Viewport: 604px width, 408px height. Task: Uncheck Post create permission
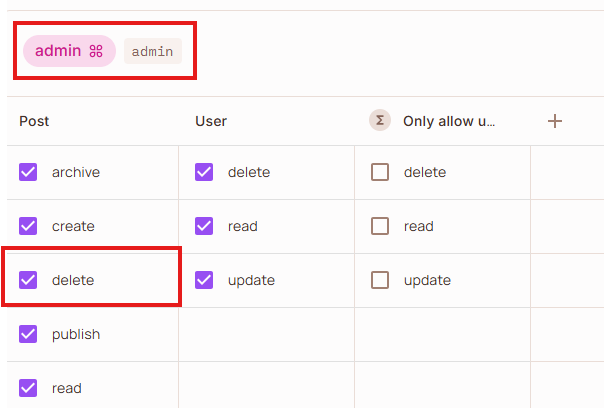pos(28,226)
